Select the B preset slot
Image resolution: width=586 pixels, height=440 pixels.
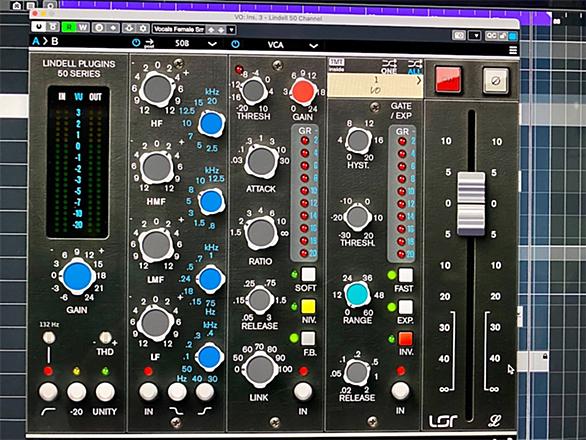[x=55, y=41]
